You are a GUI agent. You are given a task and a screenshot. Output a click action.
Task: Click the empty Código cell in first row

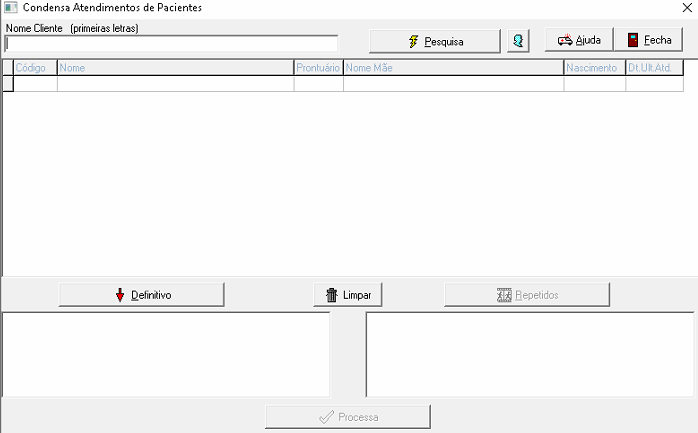coord(35,84)
